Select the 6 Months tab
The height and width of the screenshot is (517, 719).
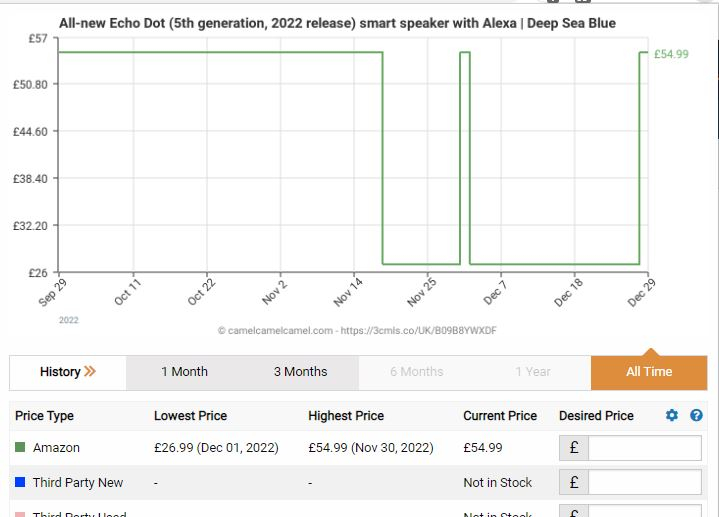point(417,372)
